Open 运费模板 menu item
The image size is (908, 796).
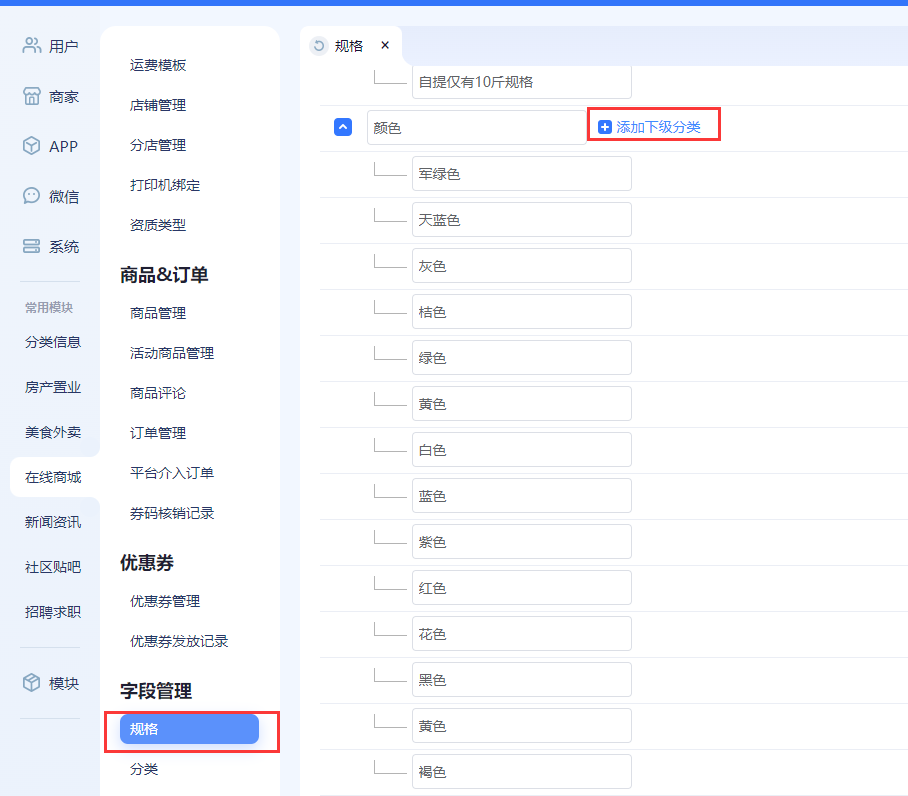(158, 65)
